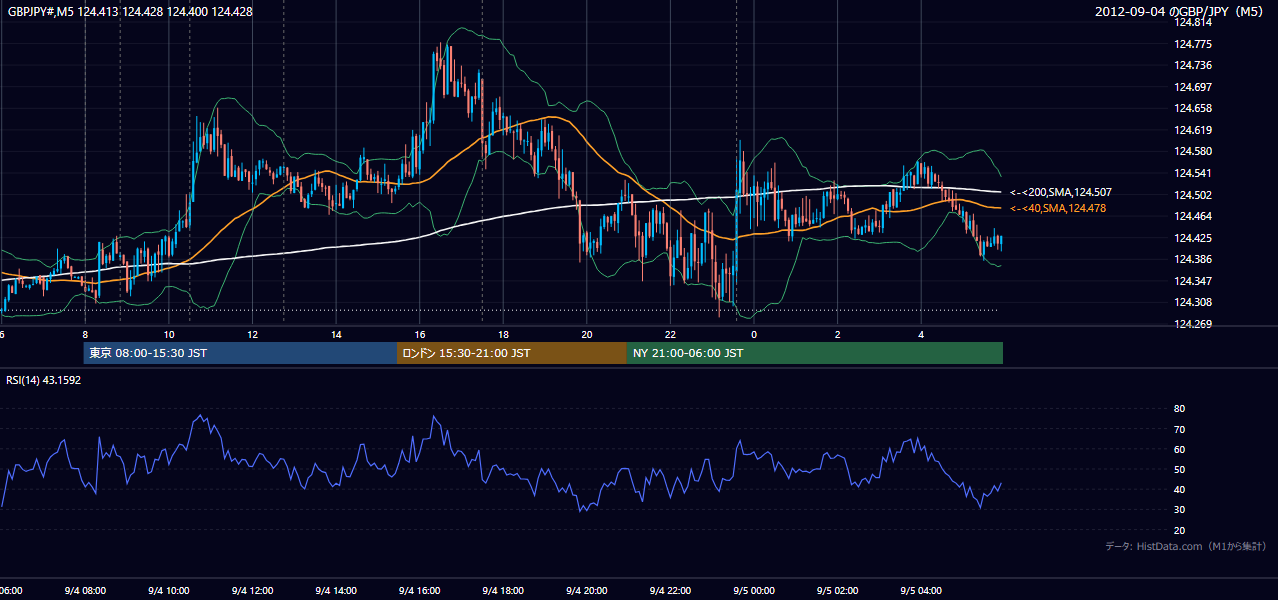This screenshot has height=600, width=1278.
Task: Click hour label 10 under price chart
Action: (x=169, y=335)
